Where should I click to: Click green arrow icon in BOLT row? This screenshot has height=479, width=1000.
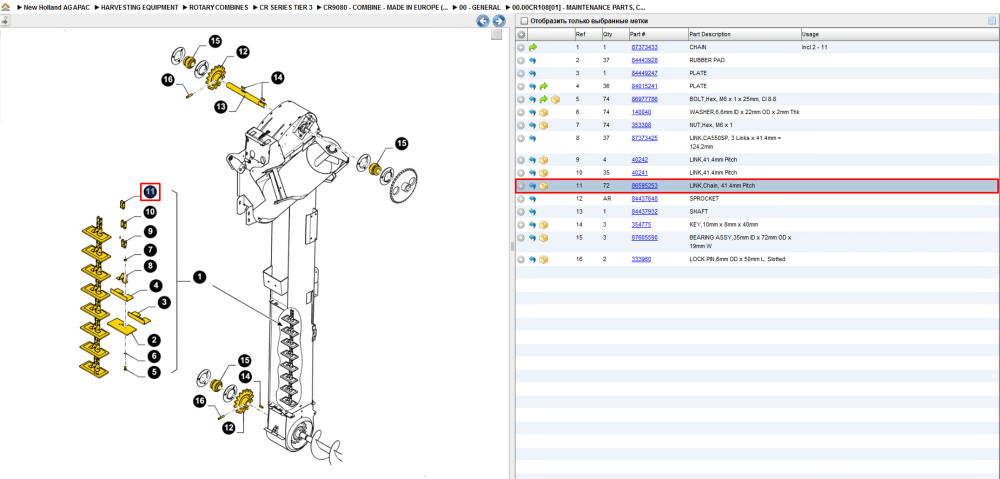[x=544, y=99]
